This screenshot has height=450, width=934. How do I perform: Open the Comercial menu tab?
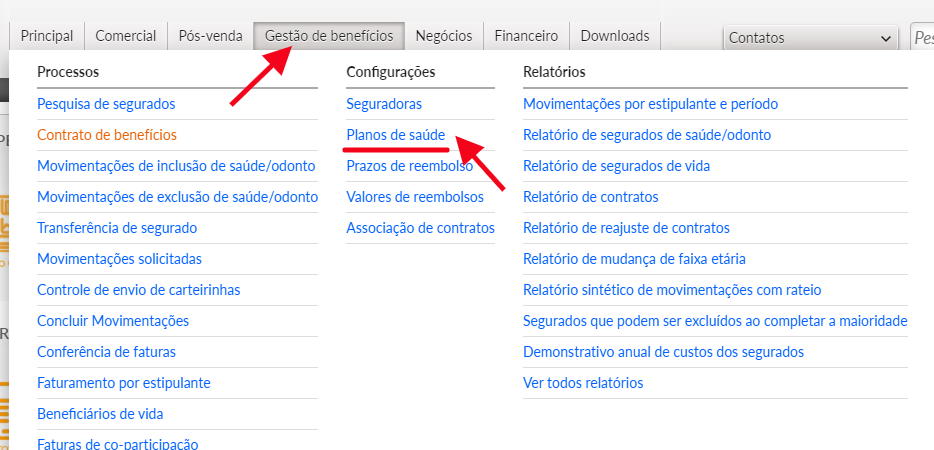coord(126,36)
